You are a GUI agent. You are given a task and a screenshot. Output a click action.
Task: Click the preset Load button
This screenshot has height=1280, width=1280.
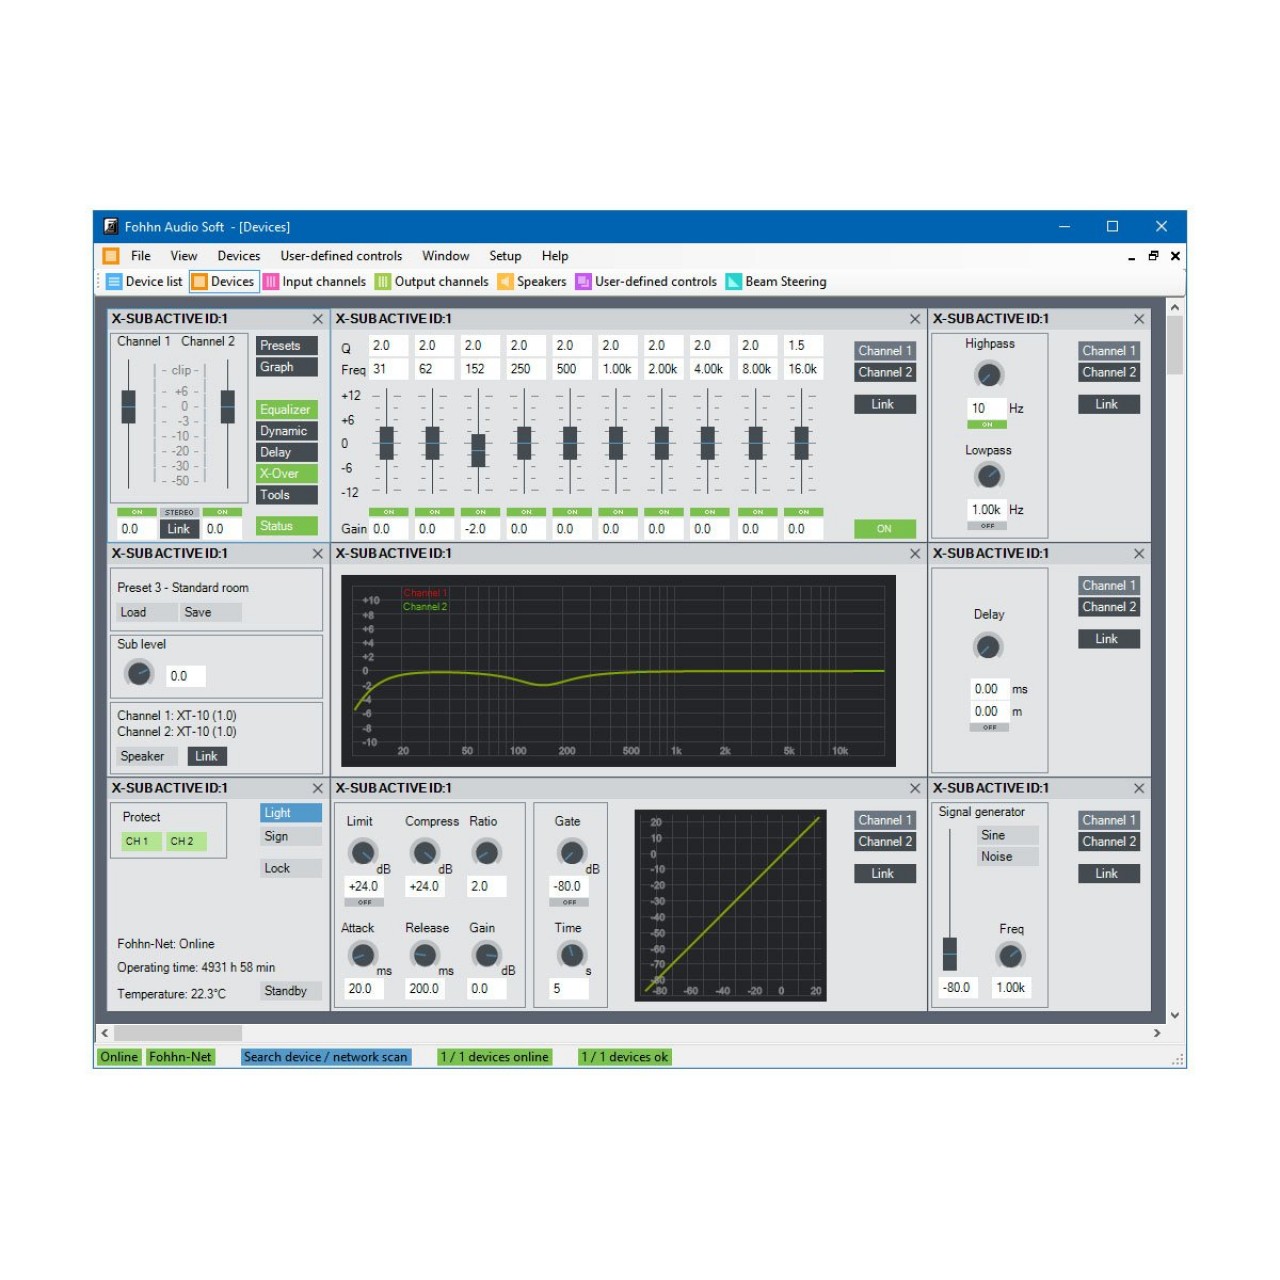point(146,613)
